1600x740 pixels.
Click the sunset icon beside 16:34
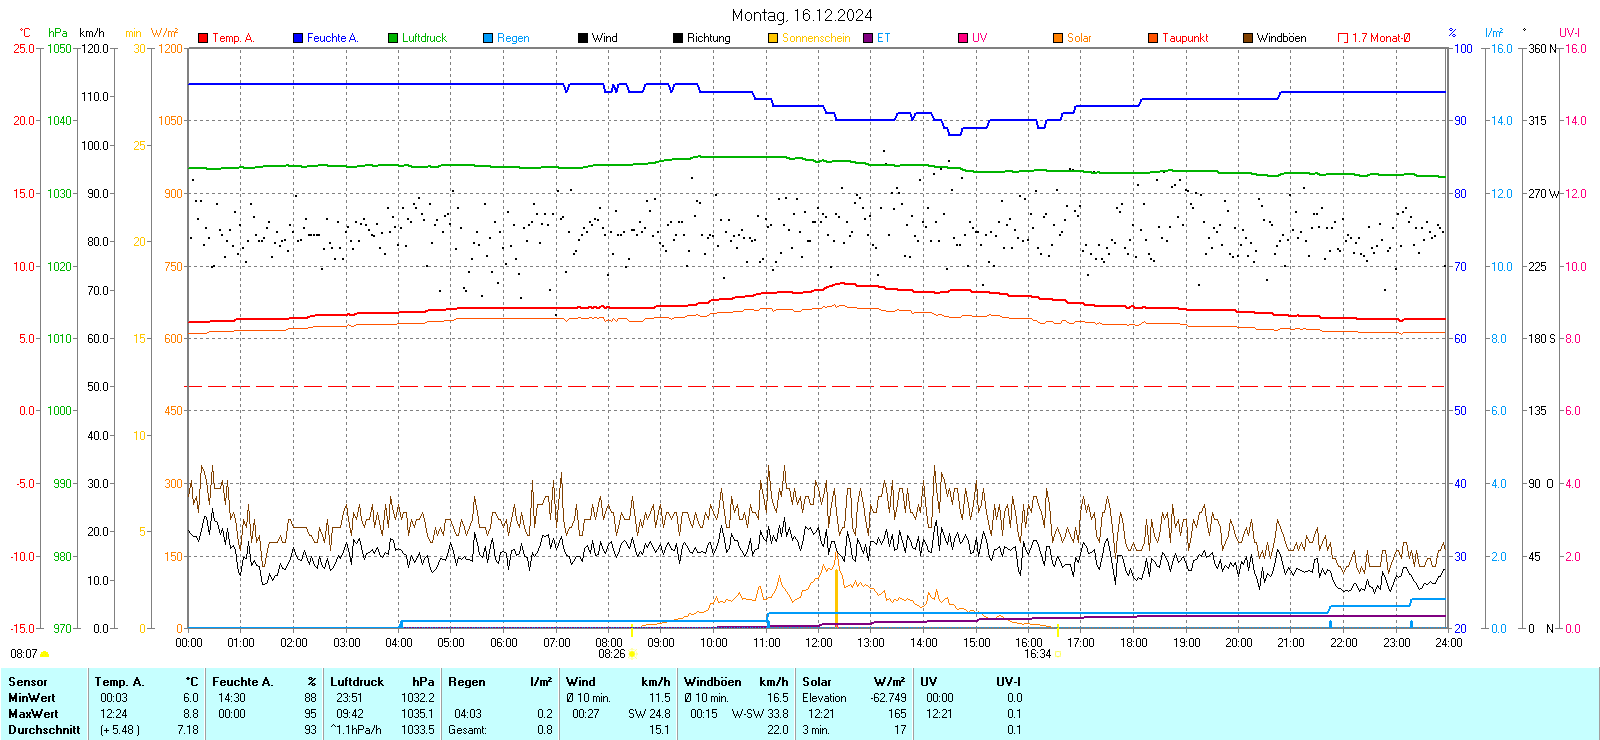pyautogui.click(x=1058, y=654)
